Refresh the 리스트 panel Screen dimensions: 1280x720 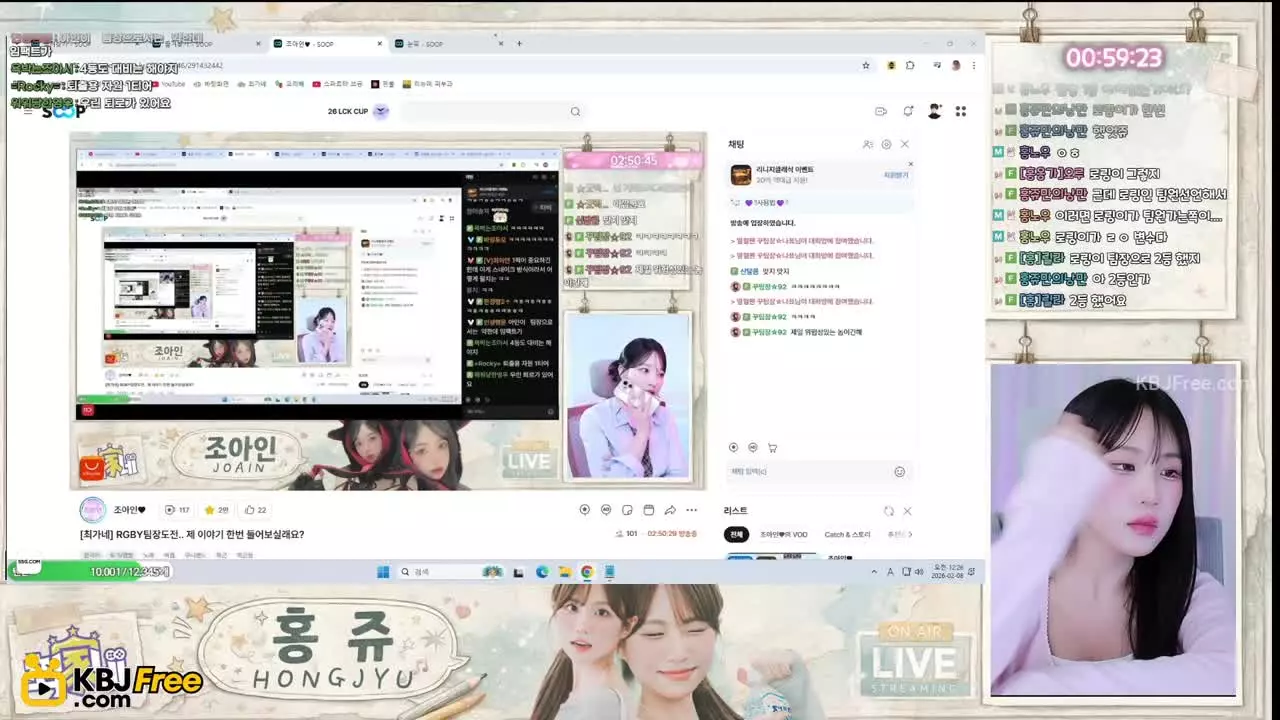tap(888, 511)
